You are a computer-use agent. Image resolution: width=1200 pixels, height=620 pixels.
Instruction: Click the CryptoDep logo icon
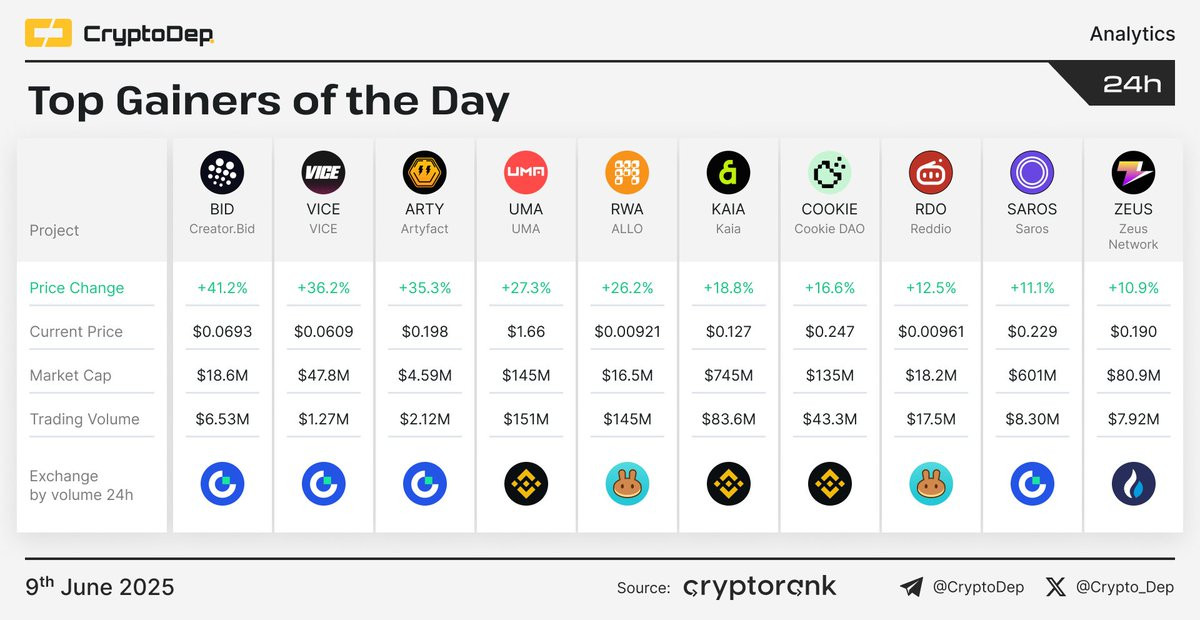[x=48, y=32]
